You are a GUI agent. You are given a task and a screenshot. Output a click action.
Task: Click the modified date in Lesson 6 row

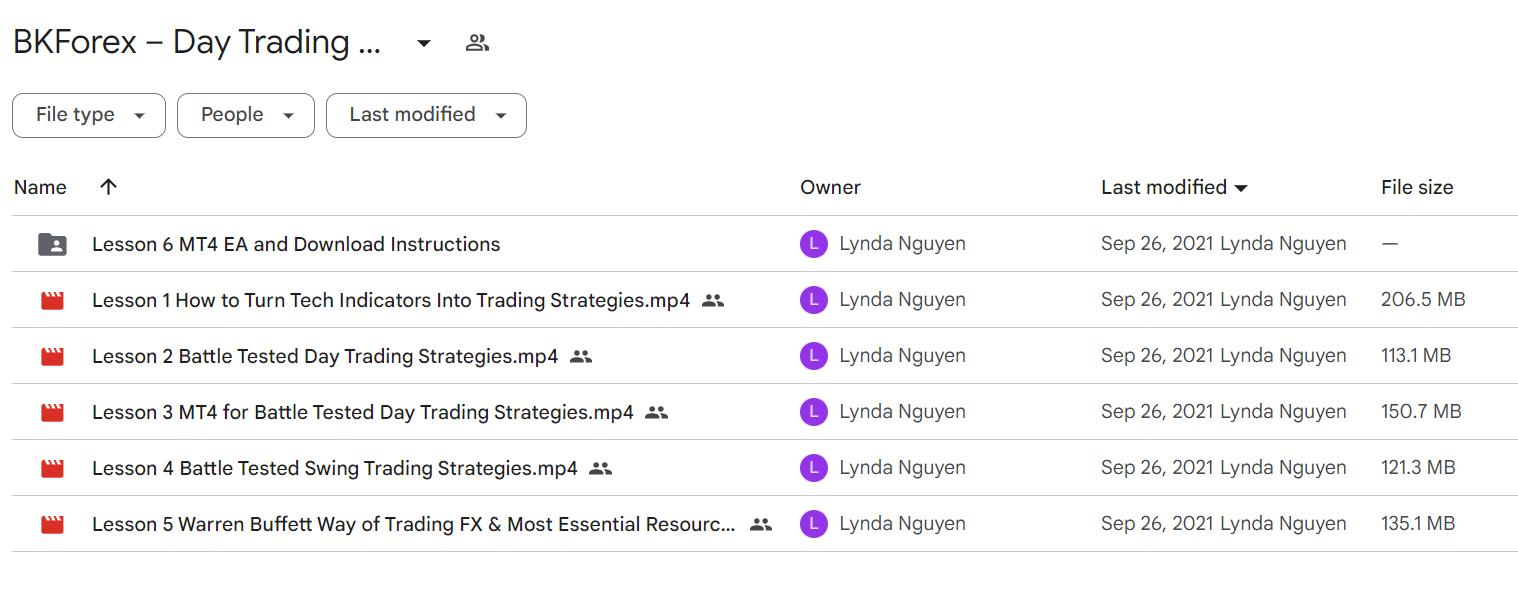(x=1156, y=244)
